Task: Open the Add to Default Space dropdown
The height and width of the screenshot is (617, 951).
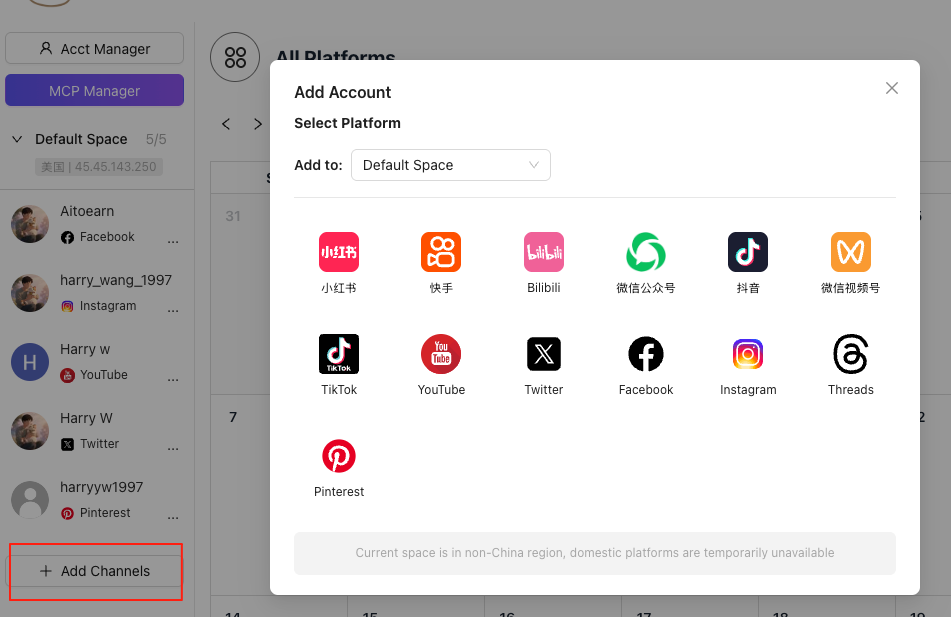Action: click(x=451, y=165)
